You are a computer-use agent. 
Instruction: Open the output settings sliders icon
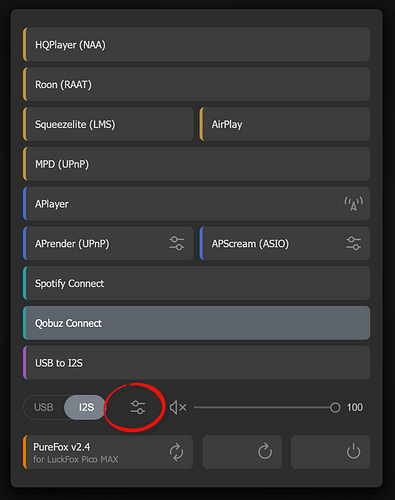137,407
